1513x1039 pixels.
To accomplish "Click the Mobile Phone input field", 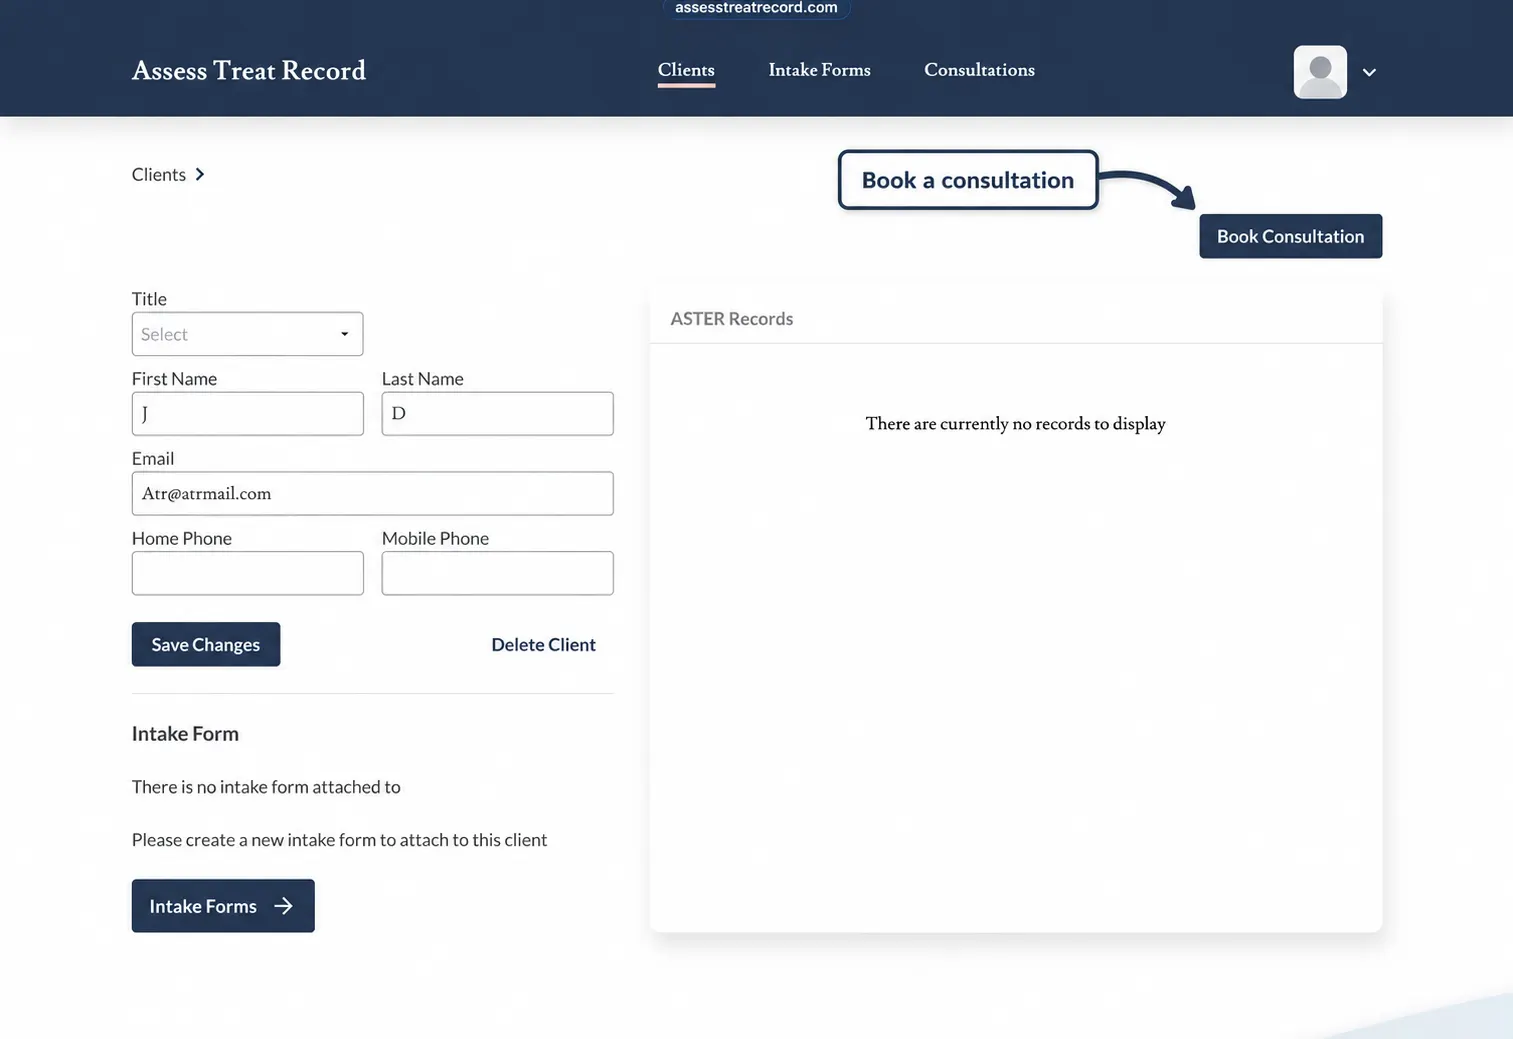I will click(497, 573).
